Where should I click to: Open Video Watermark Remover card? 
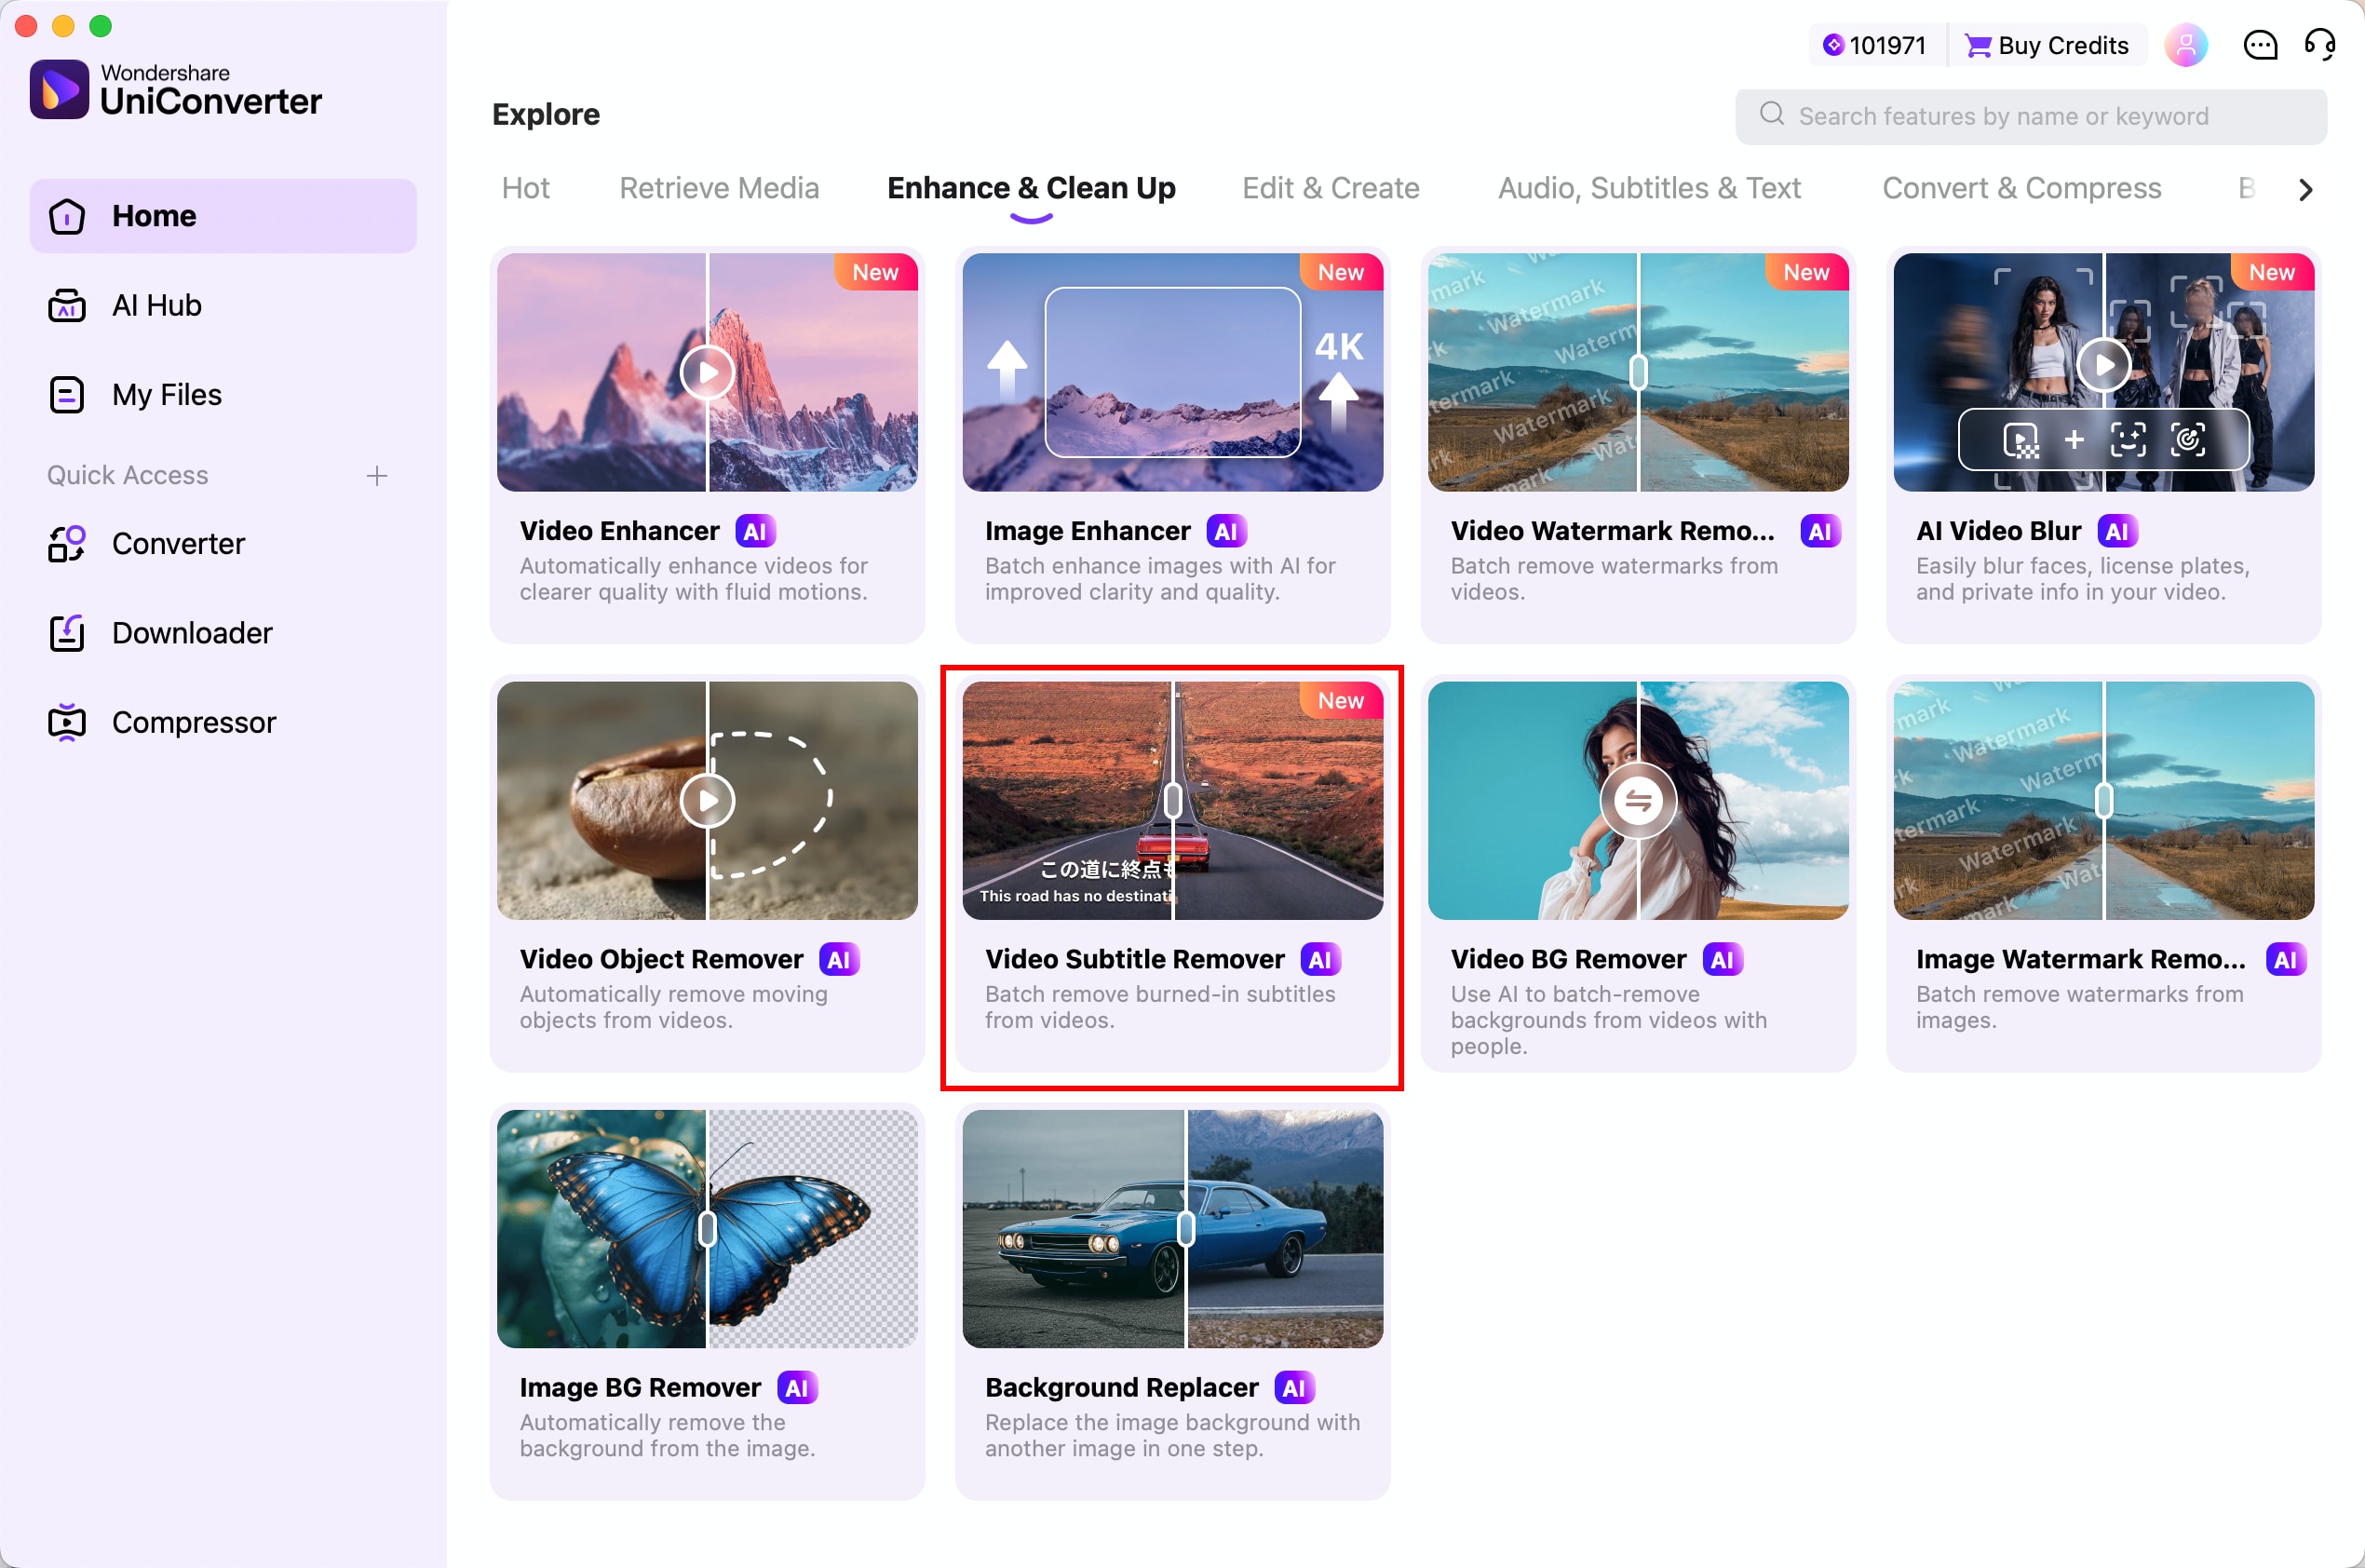tap(1638, 445)
